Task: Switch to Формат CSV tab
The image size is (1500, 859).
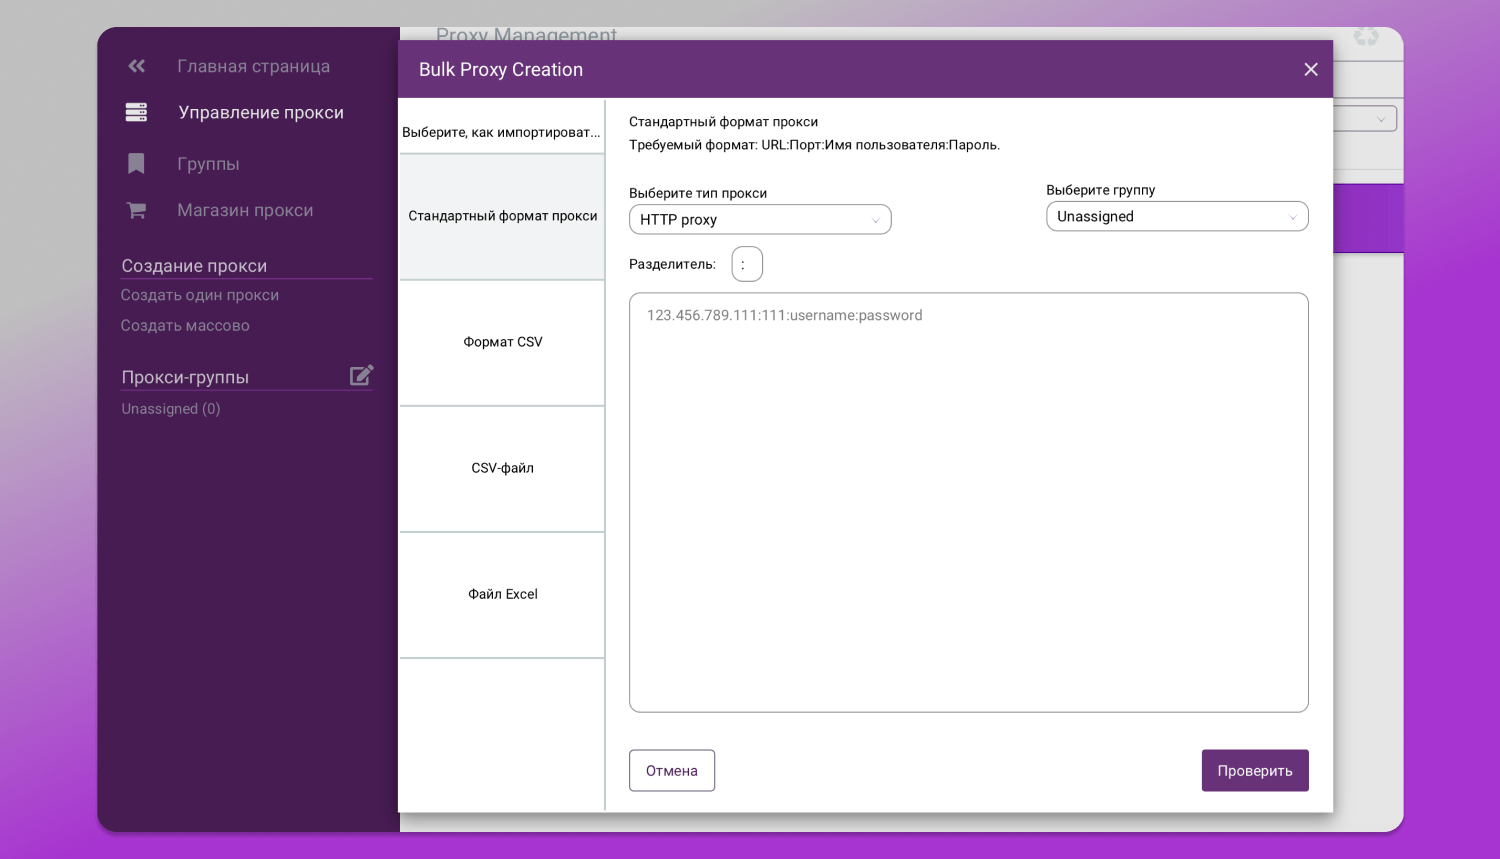Action: click(x=502, y=342)
